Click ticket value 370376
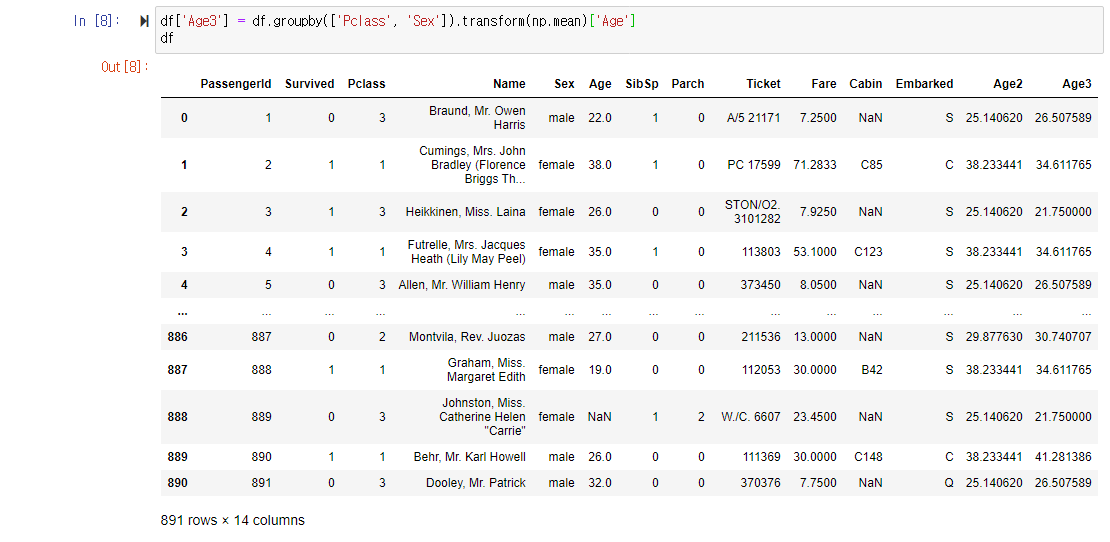This screenshot has width=1110, height=542. (x=761, y=483)
